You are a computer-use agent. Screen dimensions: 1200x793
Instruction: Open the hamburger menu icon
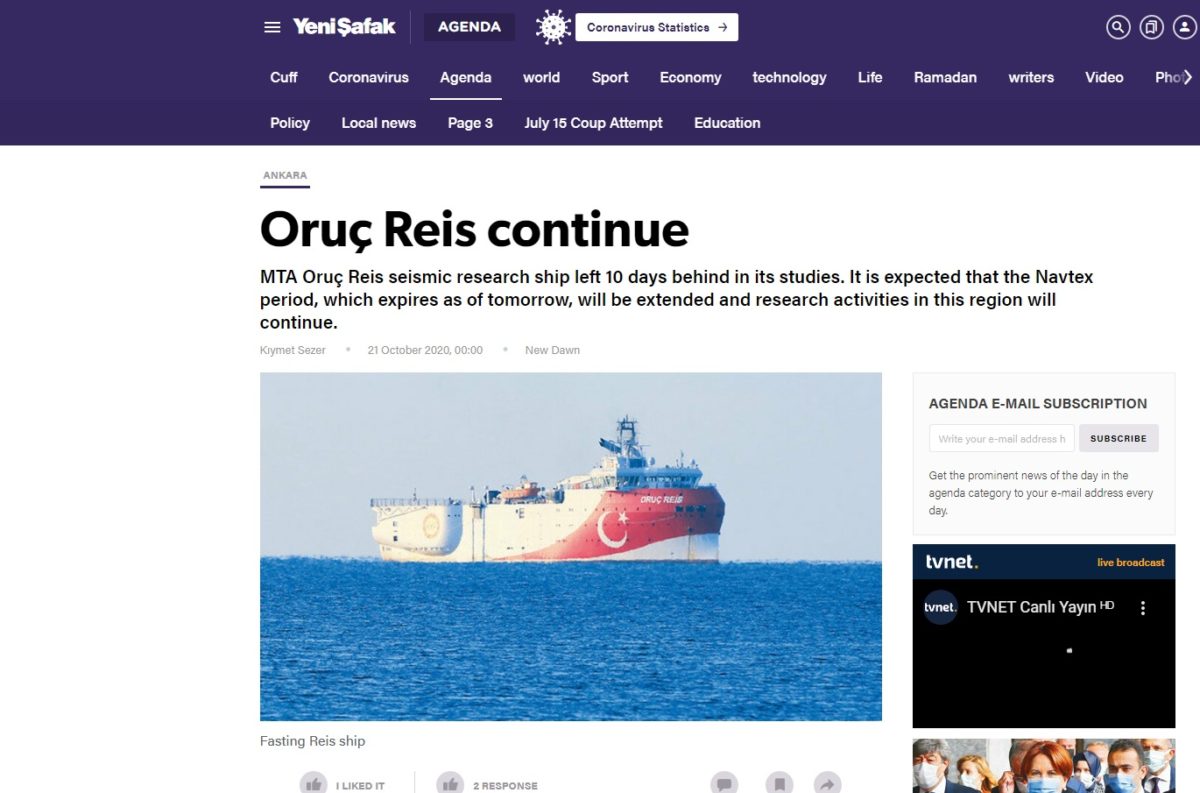point(272,27)
